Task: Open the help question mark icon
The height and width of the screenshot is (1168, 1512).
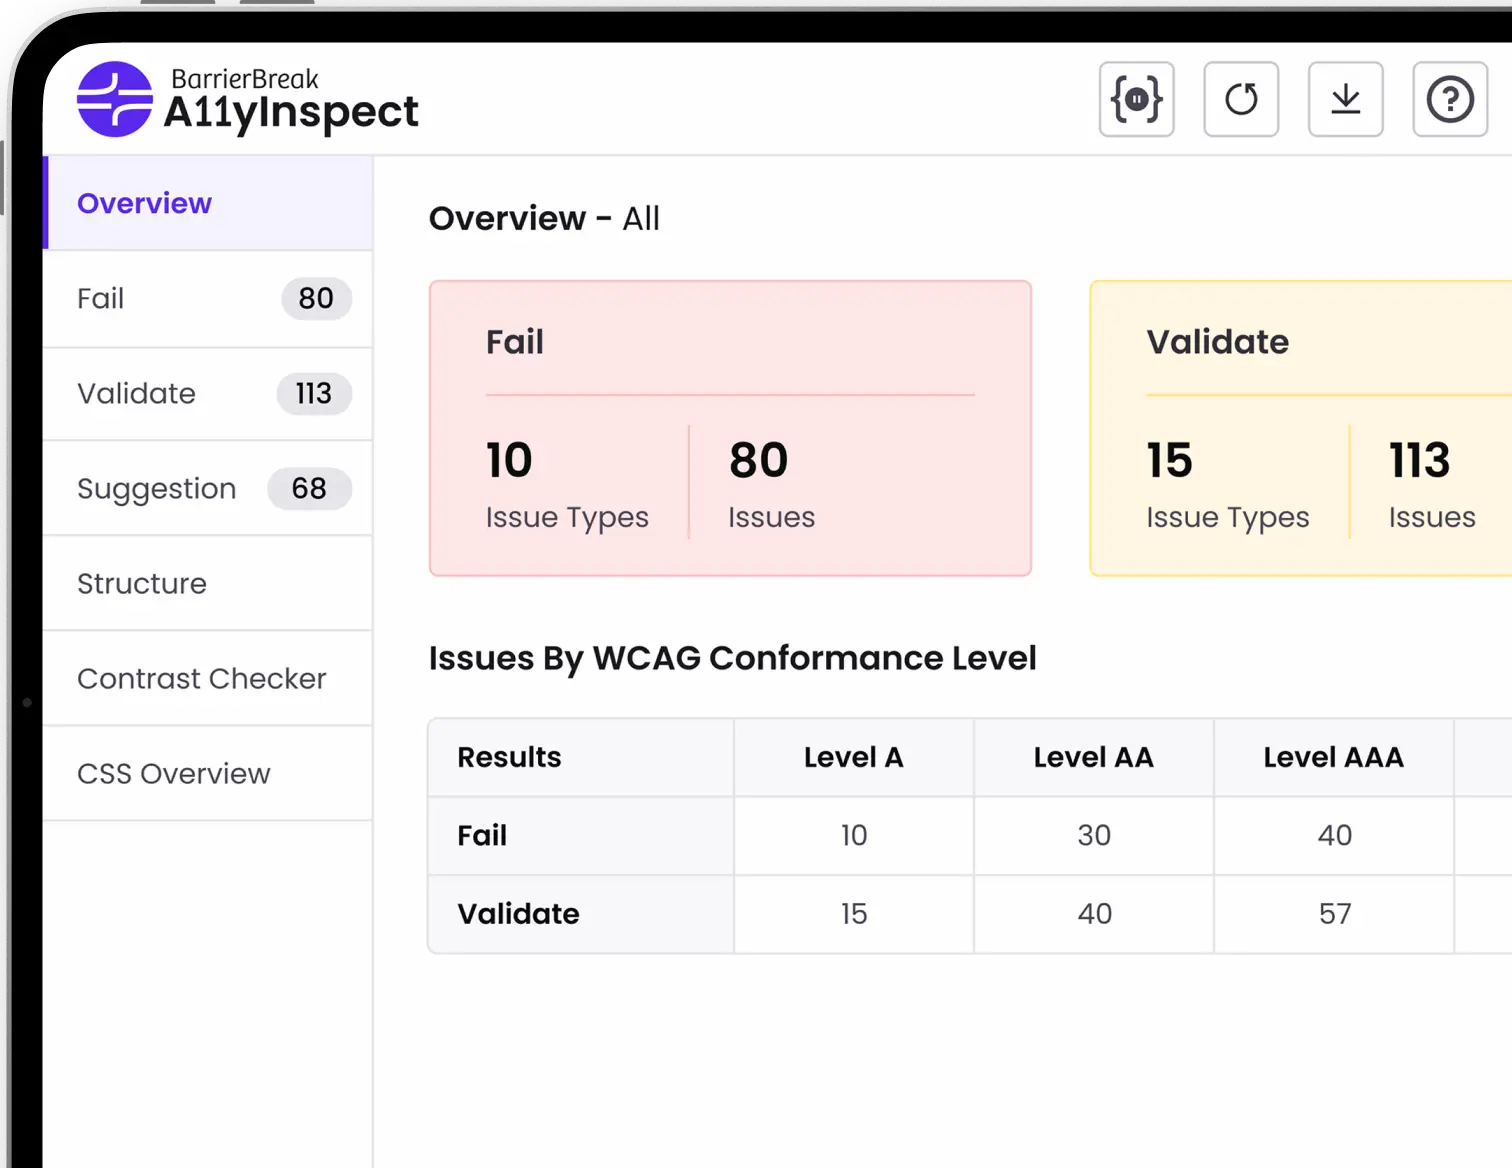Action: pyautogui.click(x=1449, y=99)
